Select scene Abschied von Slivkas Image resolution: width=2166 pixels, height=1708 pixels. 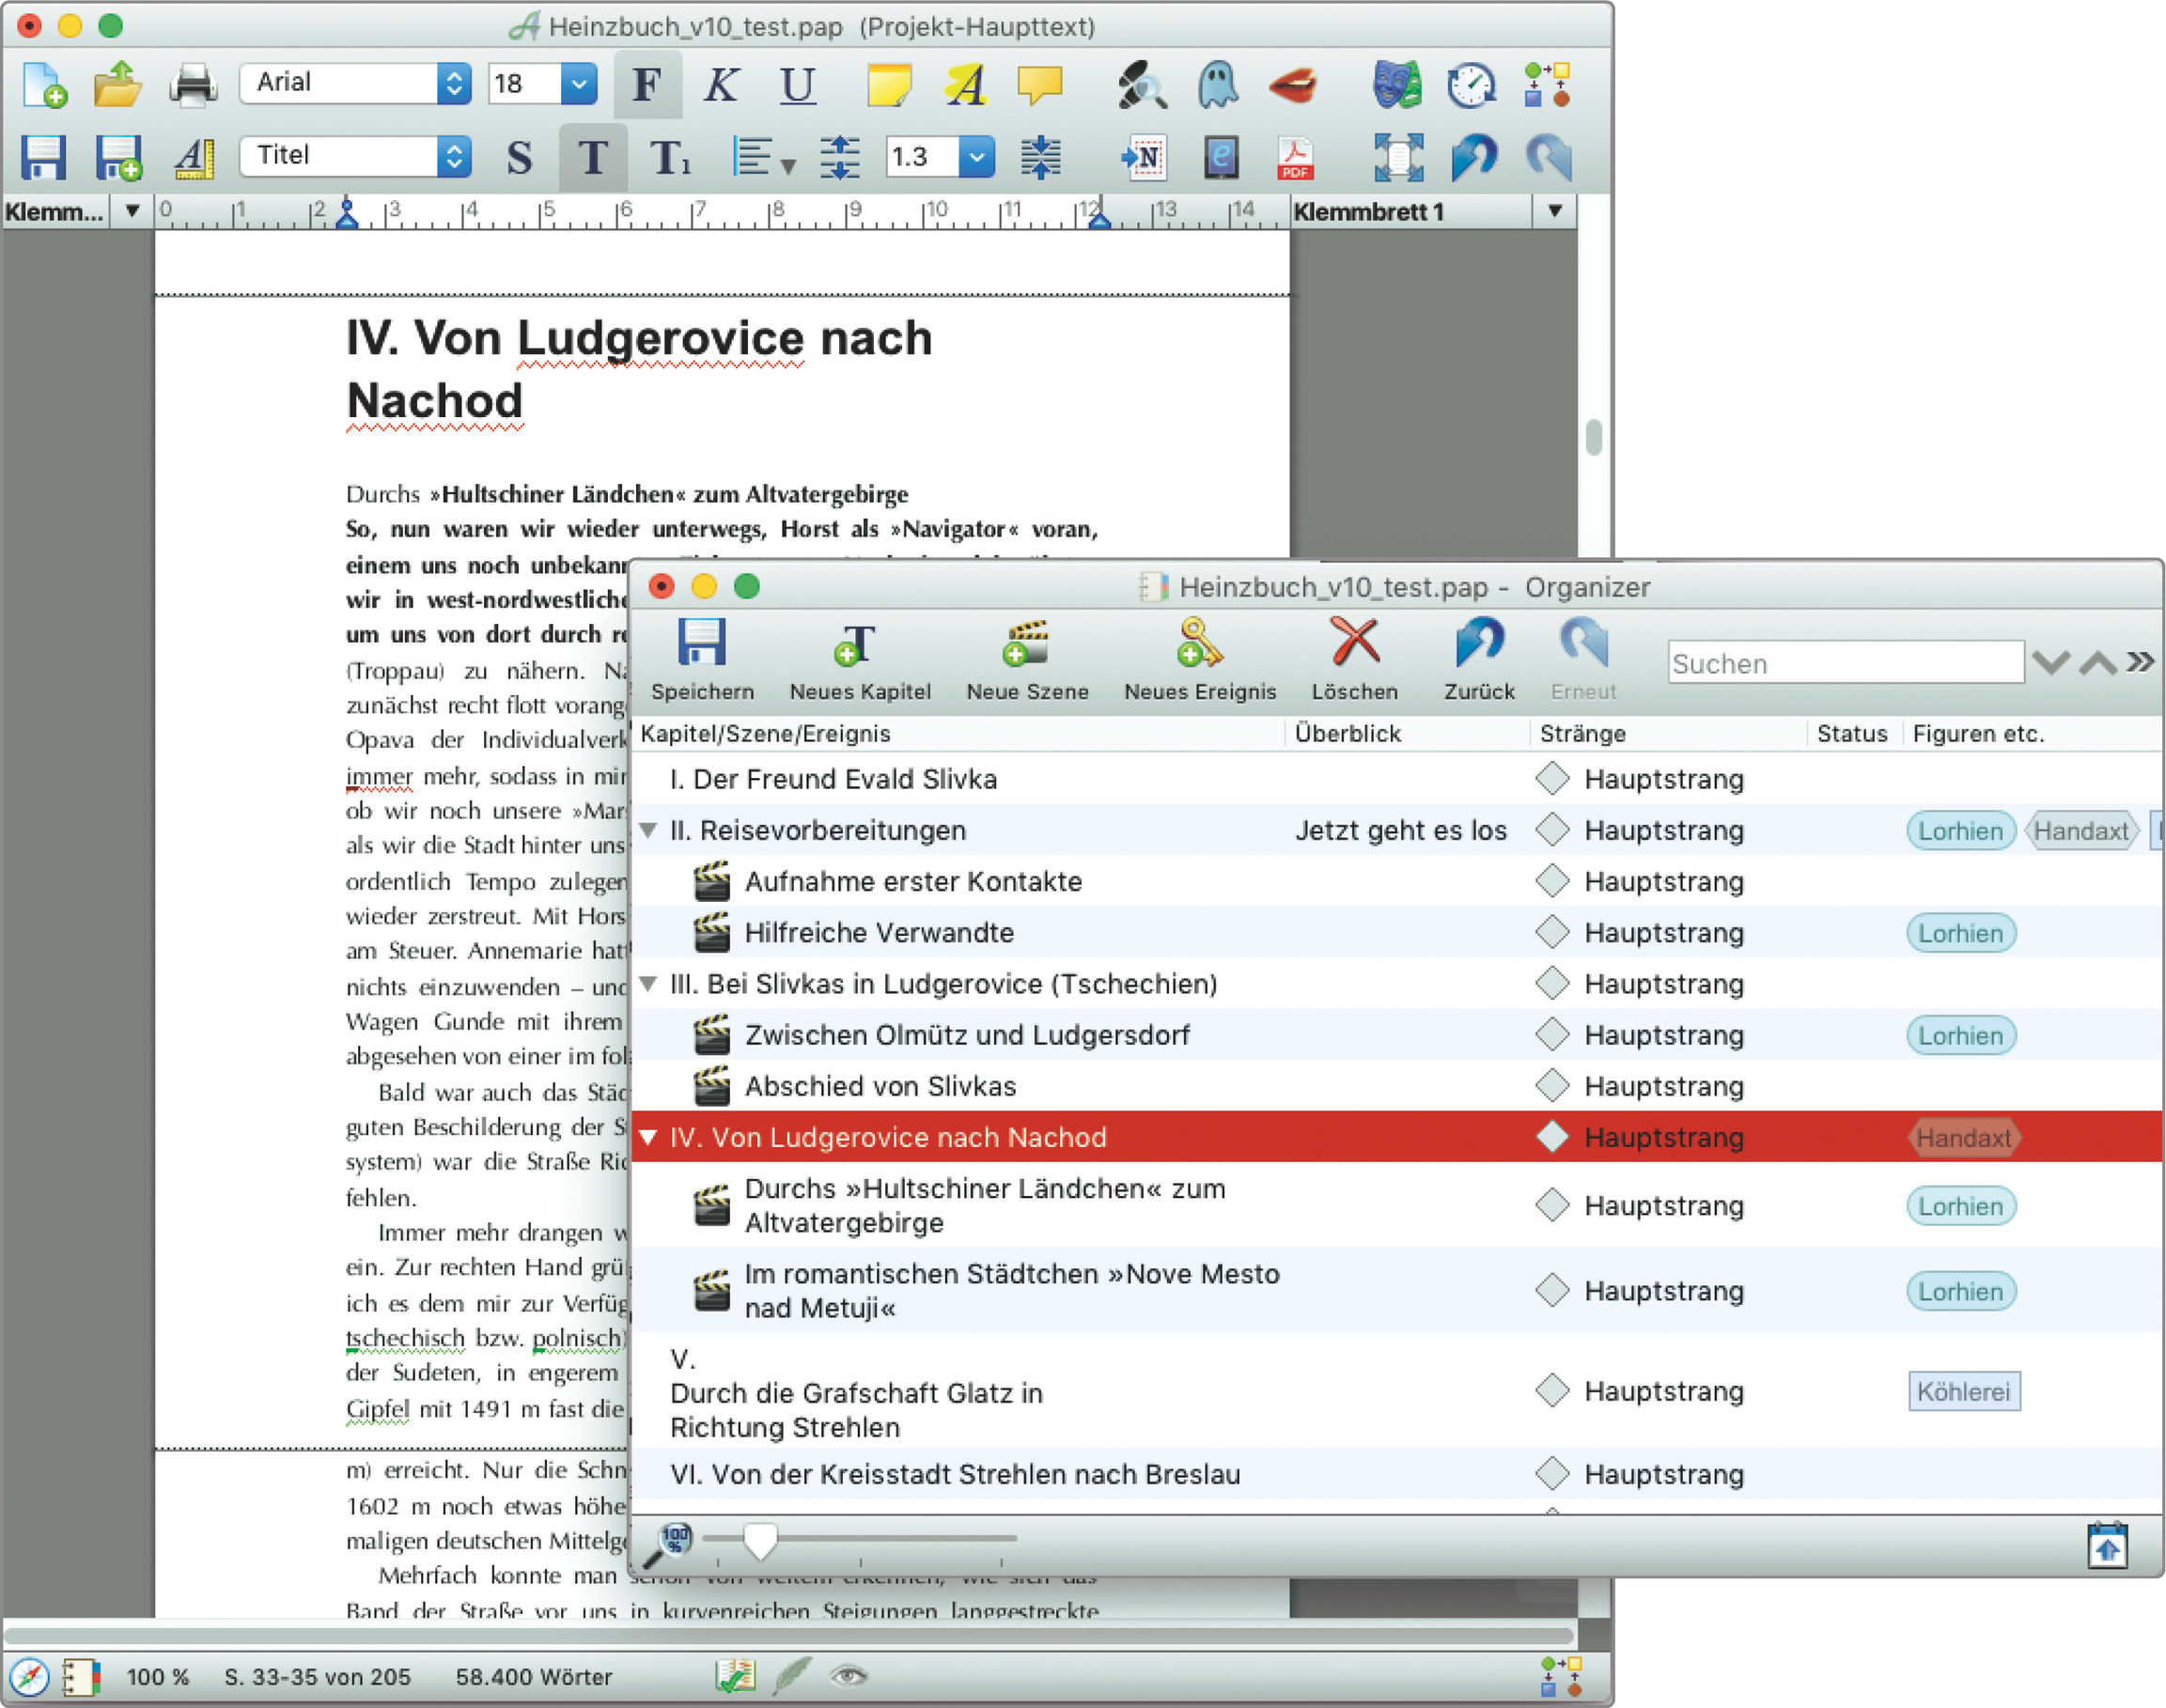(x=880, y=1086)
